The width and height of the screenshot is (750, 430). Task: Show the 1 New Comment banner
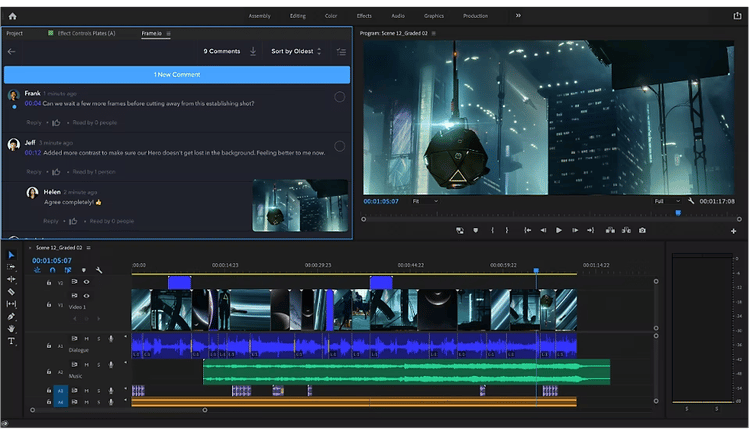177,75
